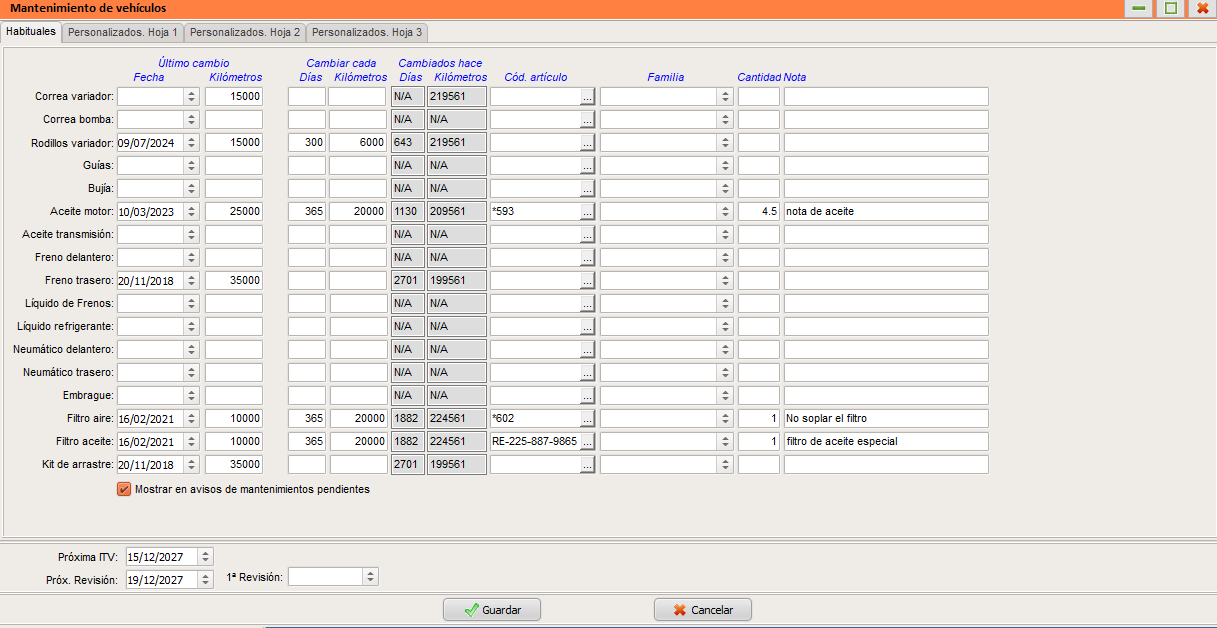This screenshot has height=628, width=1217.
Task: Open article lookup for Freno trasero
Action: (x=588, y=281)
